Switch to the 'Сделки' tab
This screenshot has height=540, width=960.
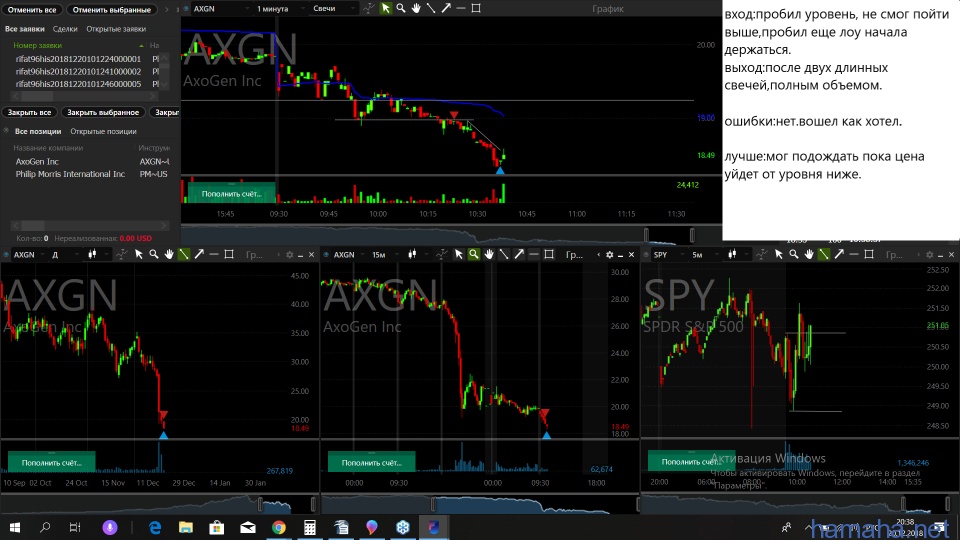(x=66, y=29)
